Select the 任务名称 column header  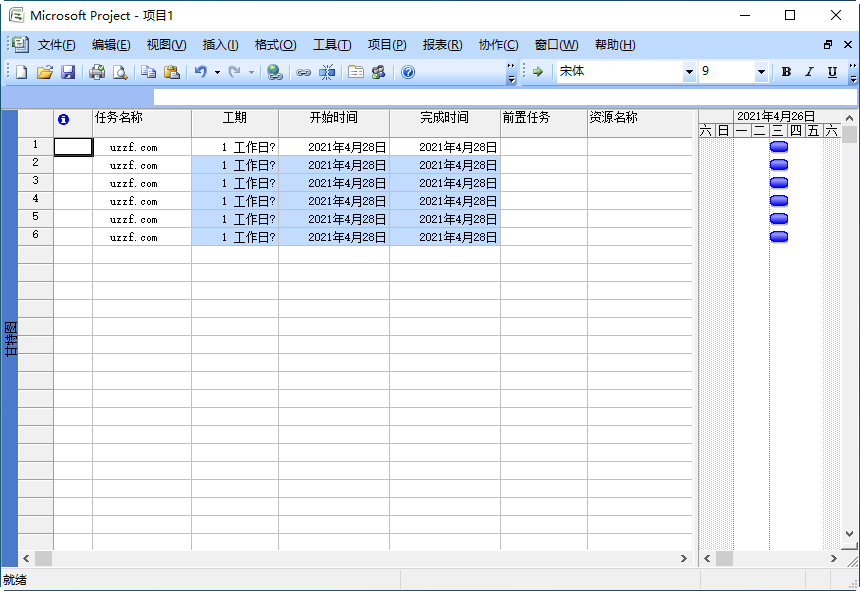142,123
